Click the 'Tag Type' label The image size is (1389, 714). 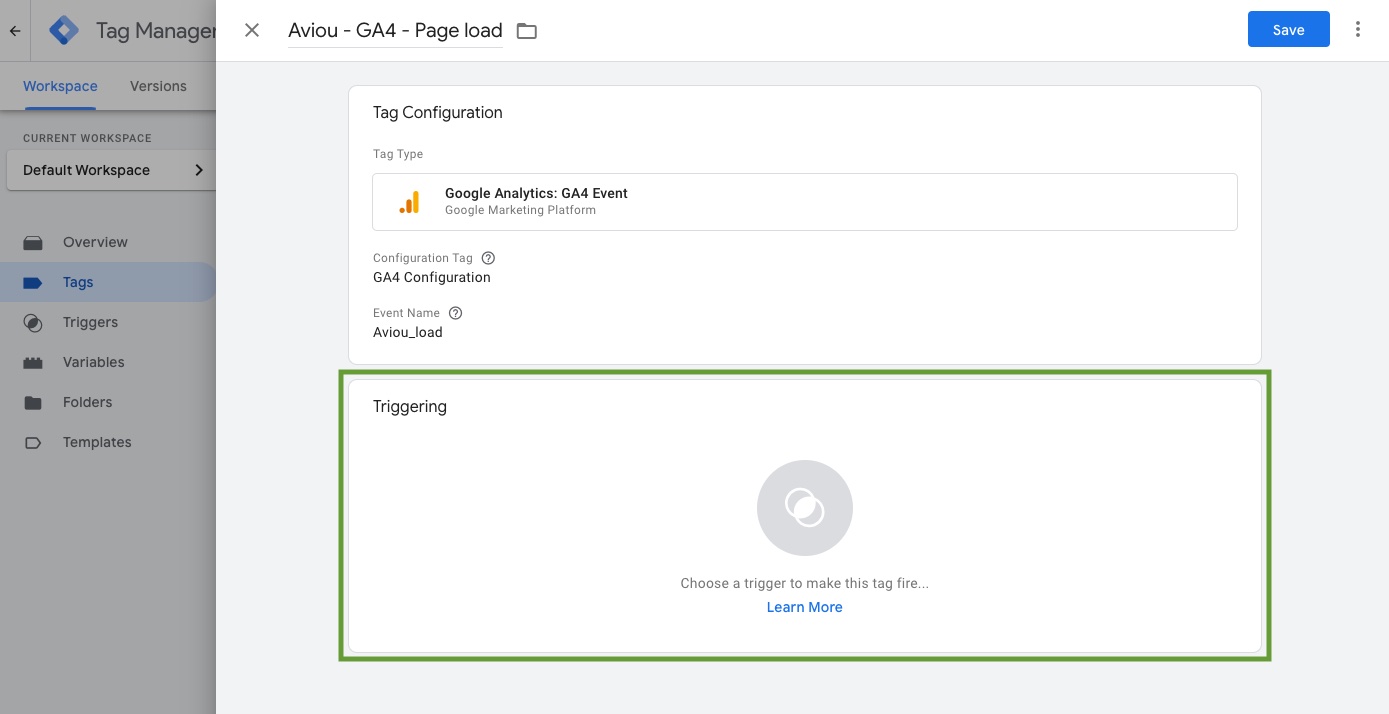(398, 154)
